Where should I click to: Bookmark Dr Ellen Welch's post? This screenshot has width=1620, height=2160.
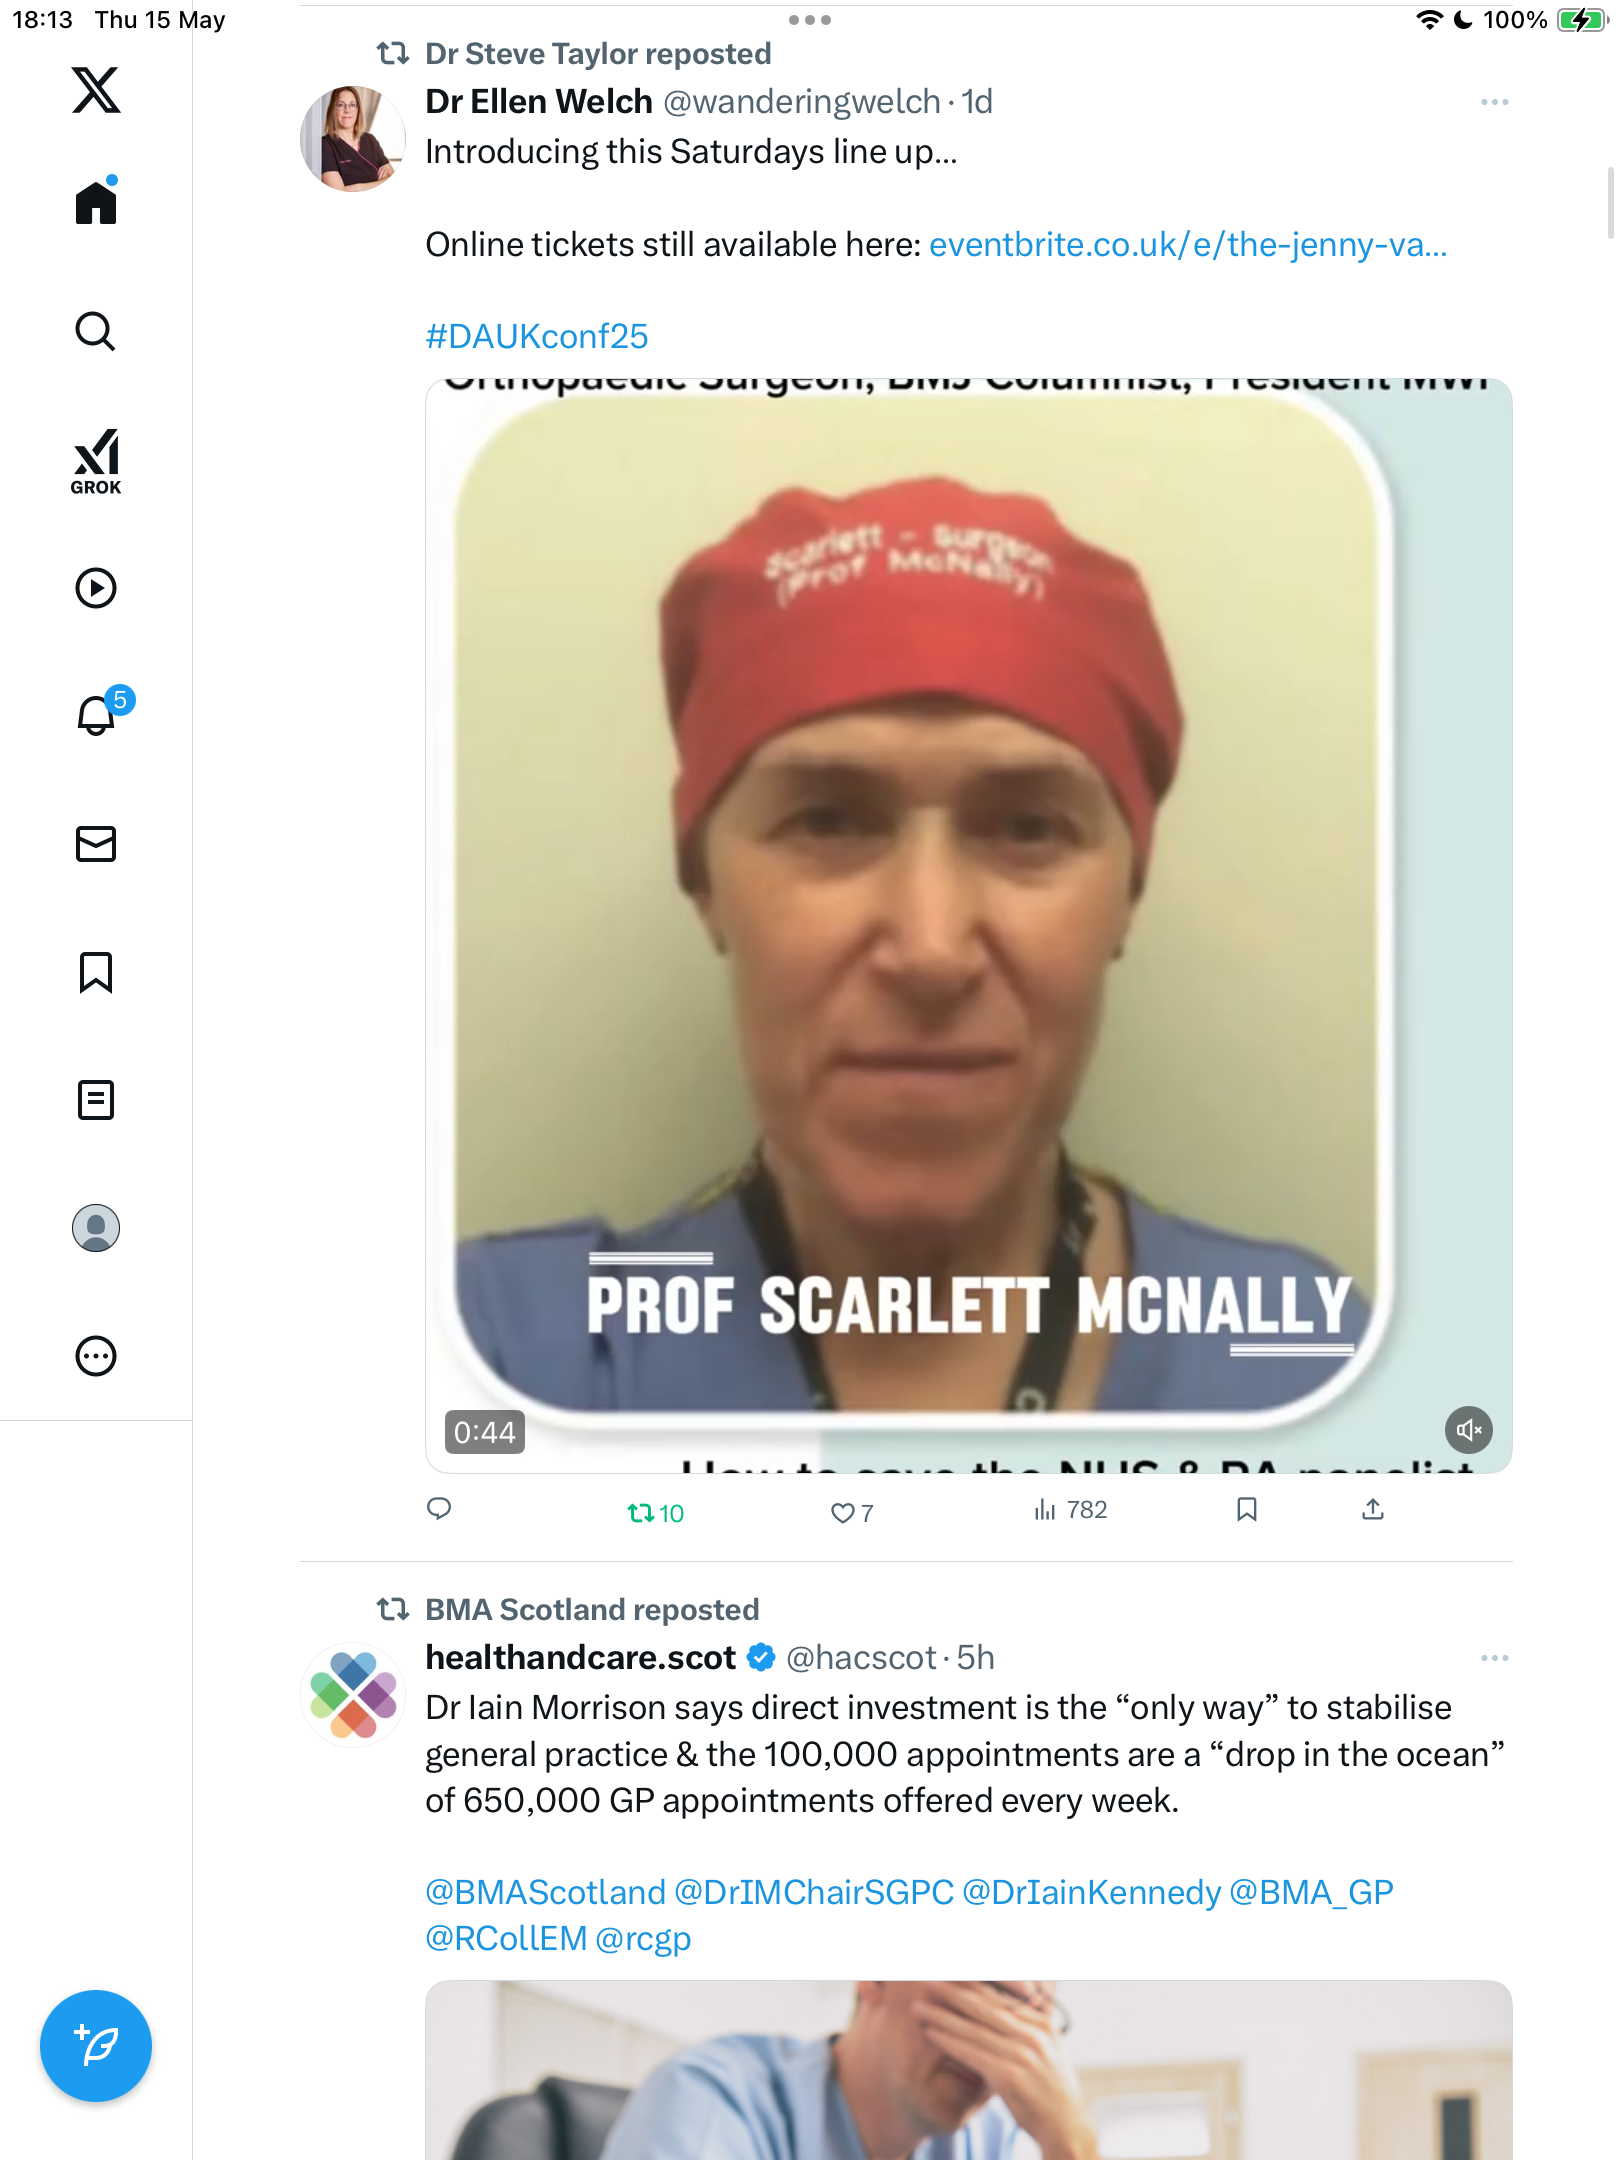point(1246,1510)
